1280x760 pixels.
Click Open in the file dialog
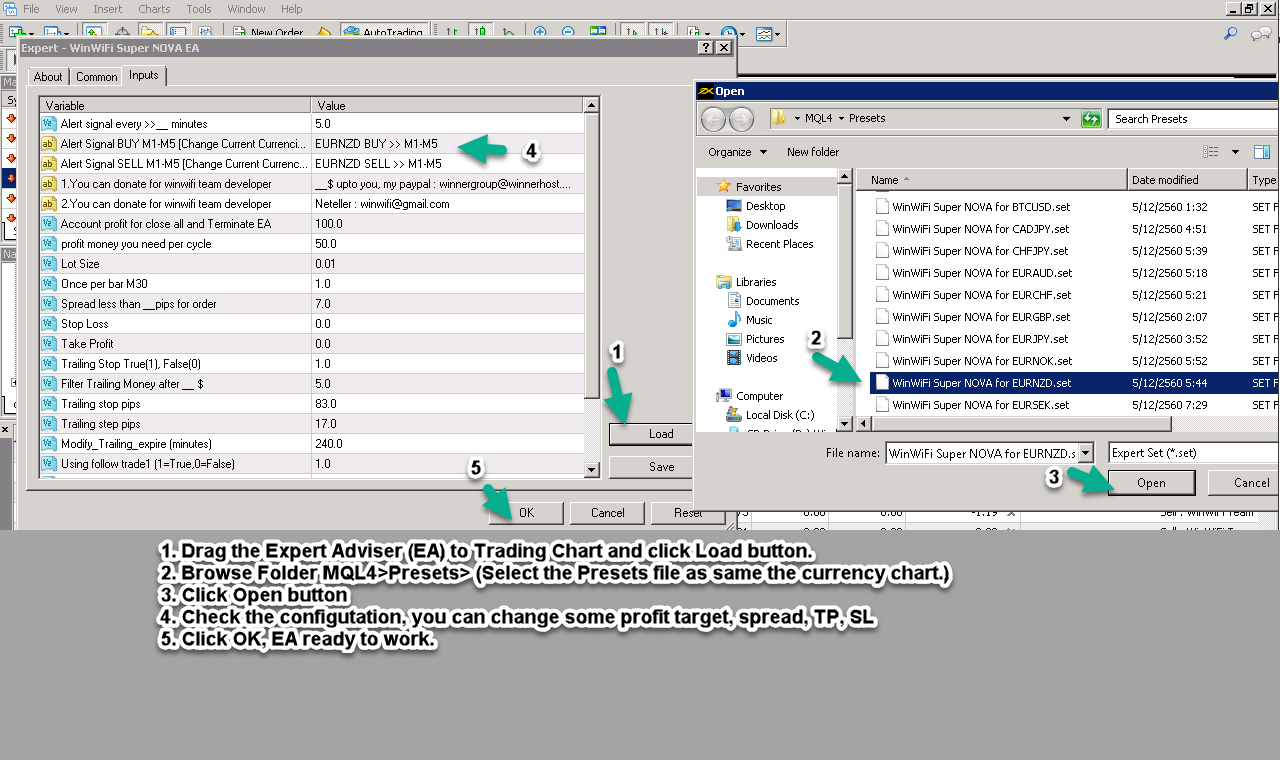pyautogui.click(x=1151, y=483)
